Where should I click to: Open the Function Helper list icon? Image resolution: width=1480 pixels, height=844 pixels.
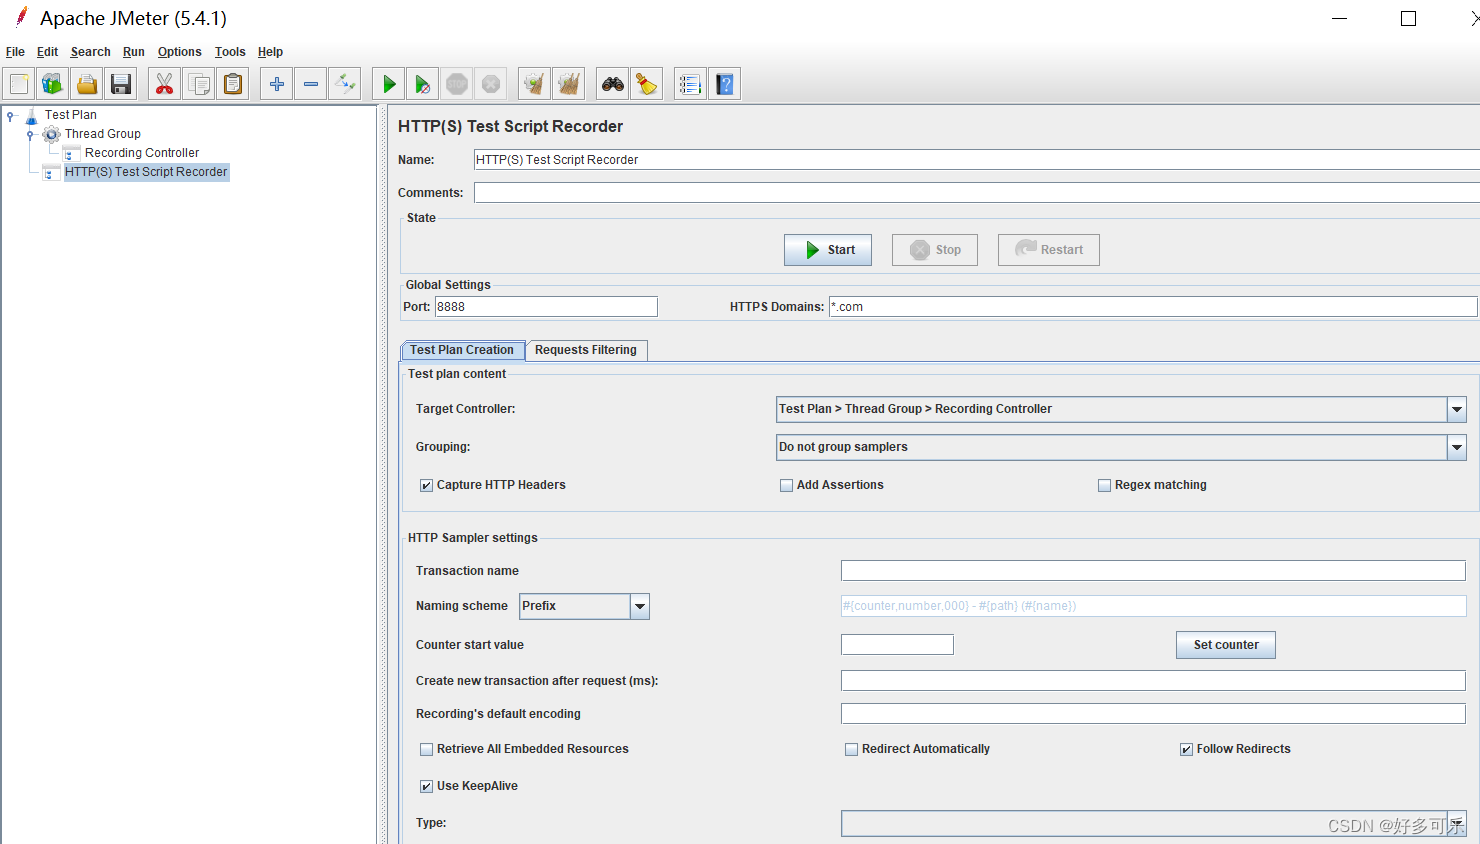[x=691, y=84]
